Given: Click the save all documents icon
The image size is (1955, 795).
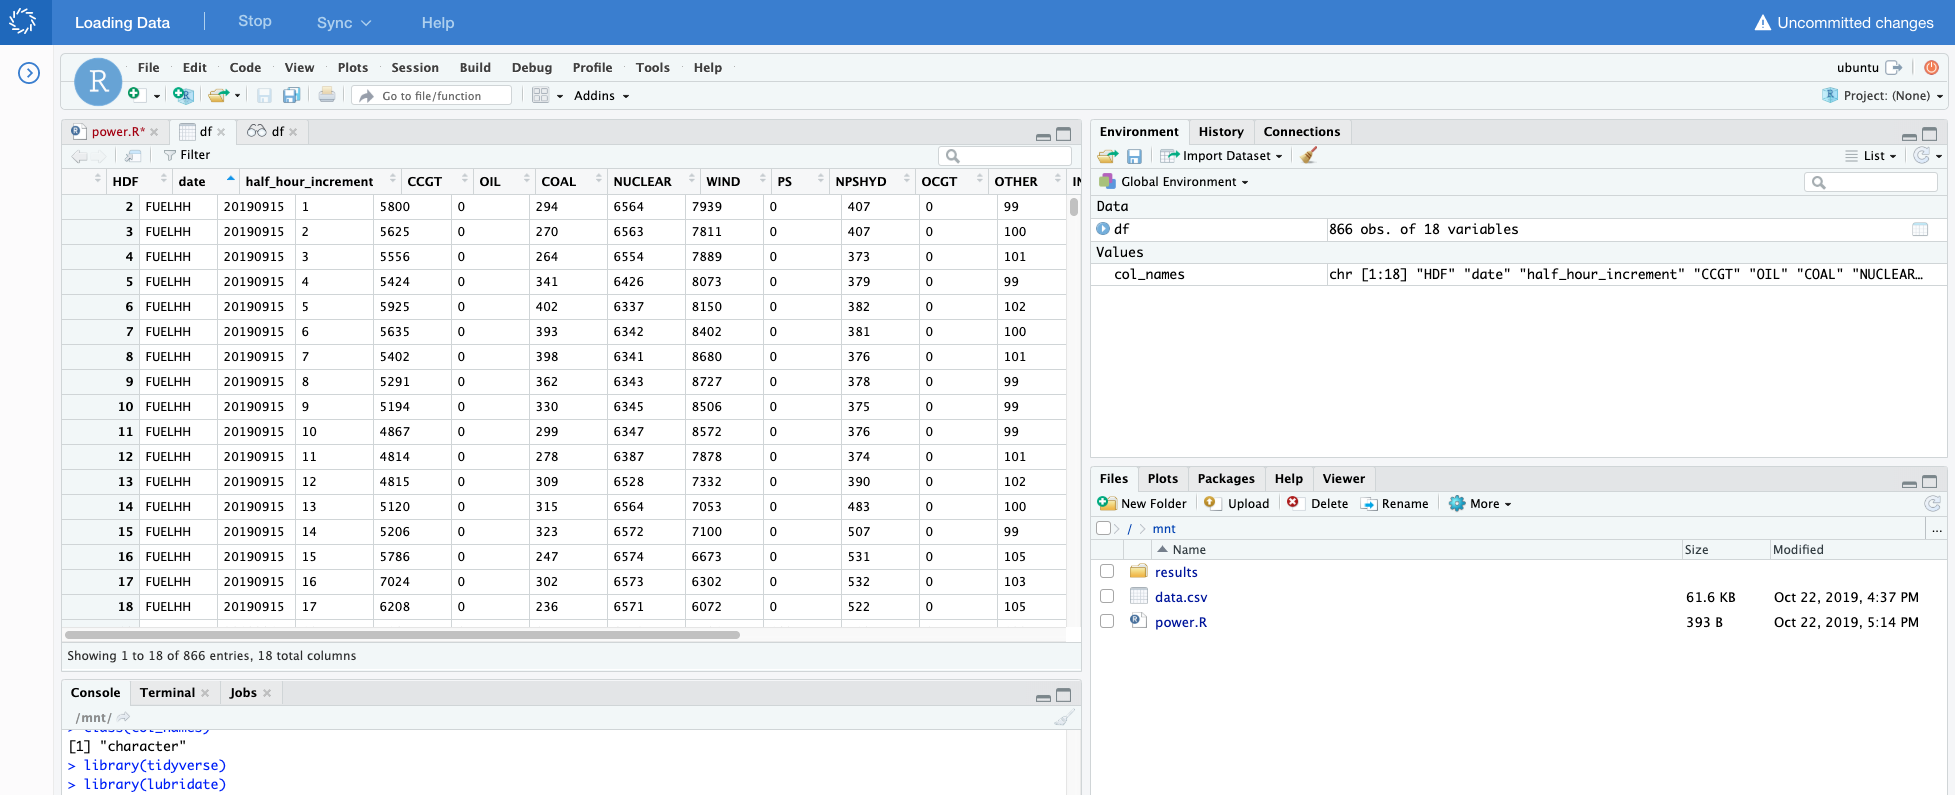Looking at the screenshot, I should point(291,95).
